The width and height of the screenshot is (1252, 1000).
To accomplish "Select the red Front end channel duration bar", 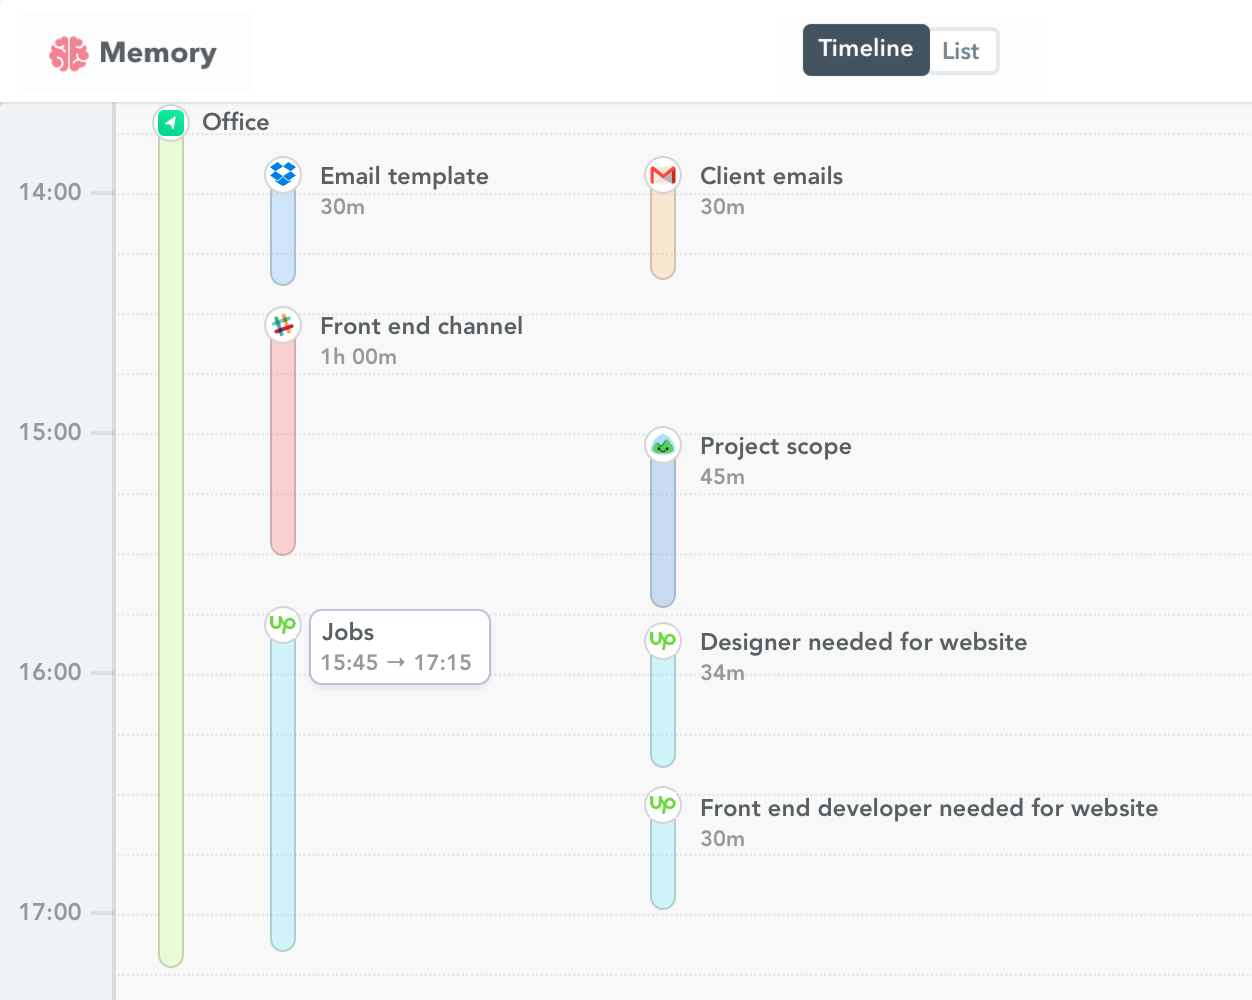I will click(282, 450).
